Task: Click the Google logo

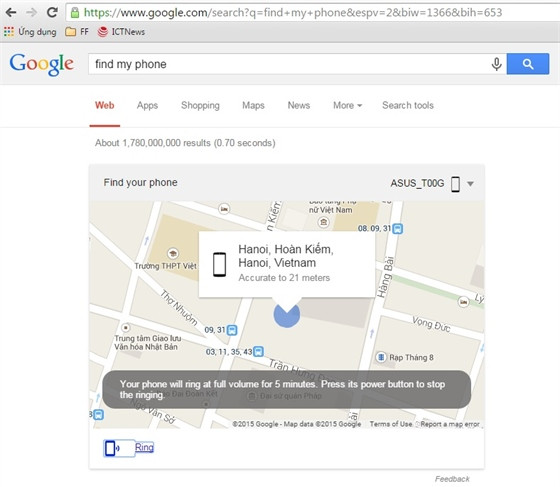Action: (x=42, y=64)
